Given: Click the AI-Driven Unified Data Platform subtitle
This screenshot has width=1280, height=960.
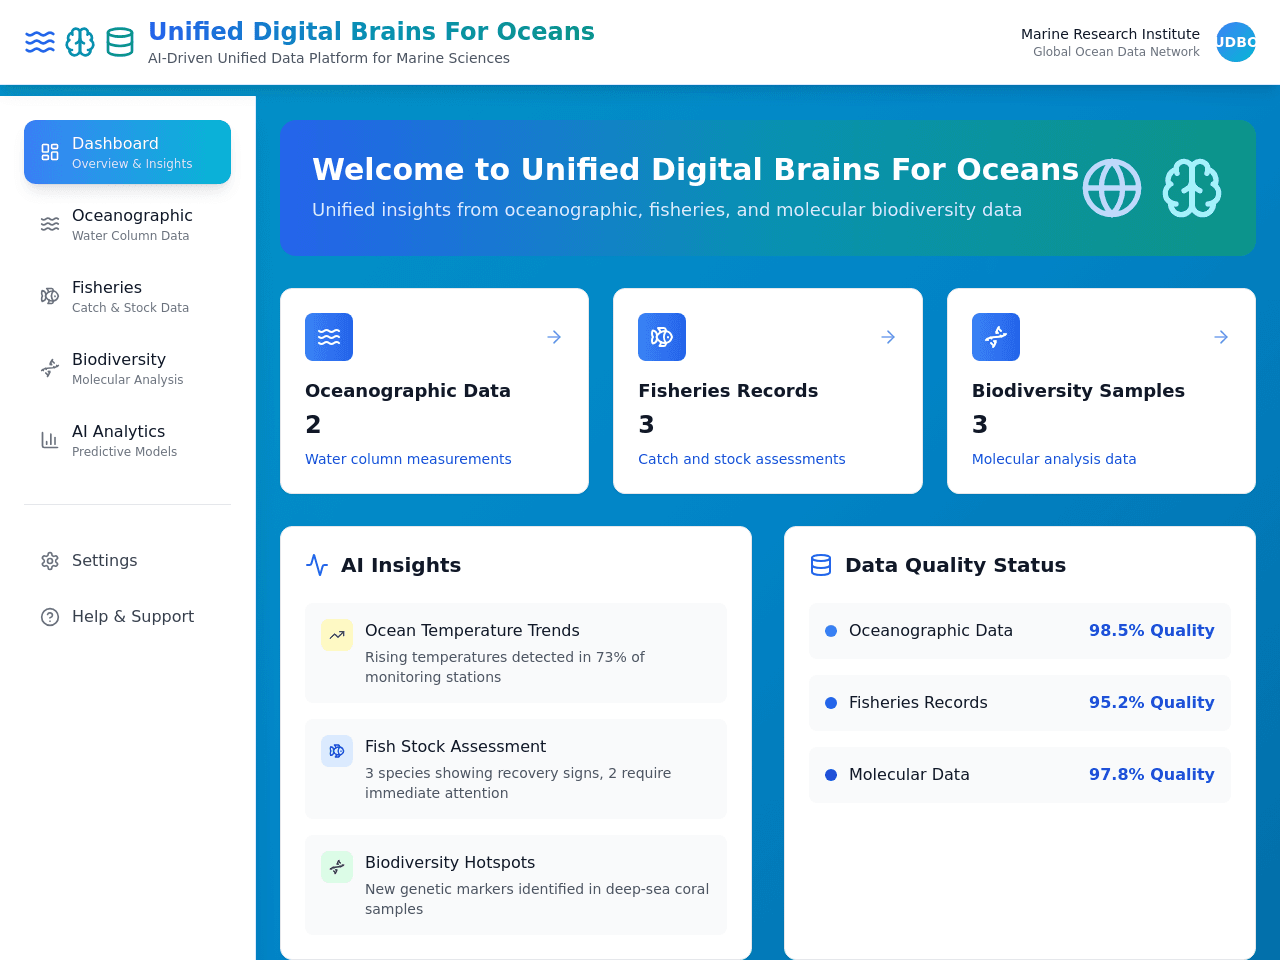Looking at the screenshot, I should pyautogui.click(x=329, y=58).
